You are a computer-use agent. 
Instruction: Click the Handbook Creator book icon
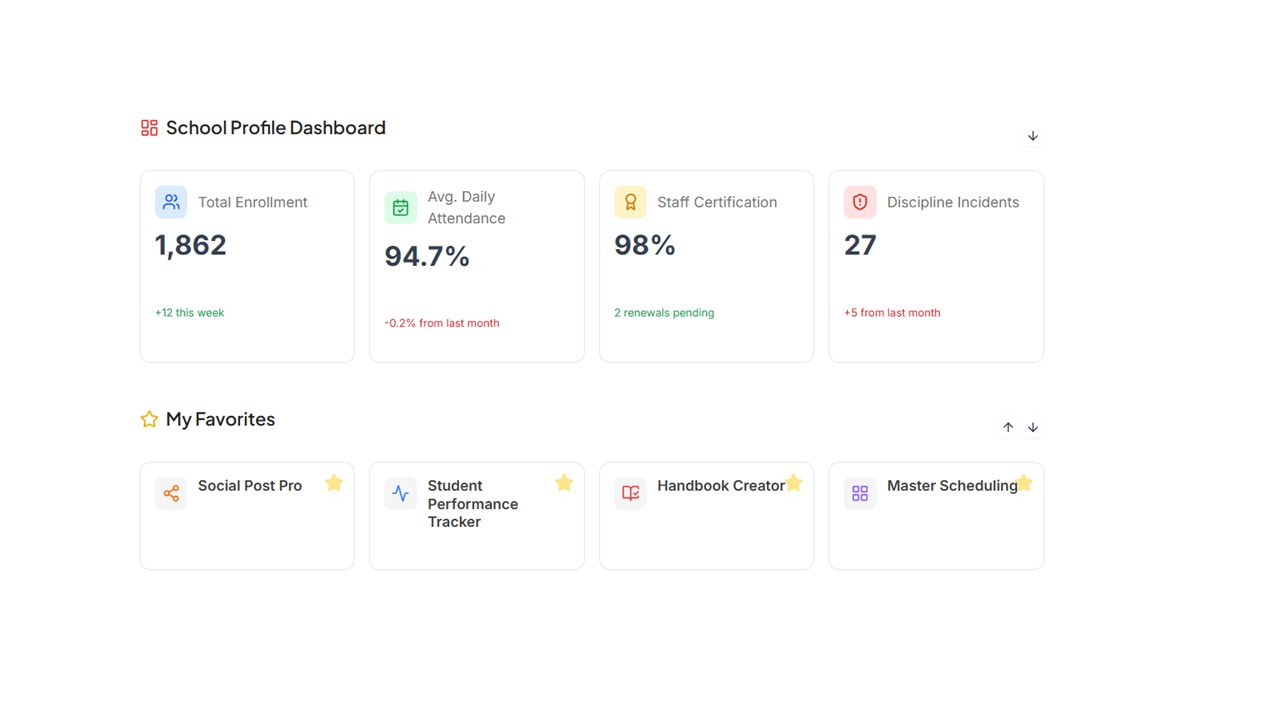tap(630, 493)
